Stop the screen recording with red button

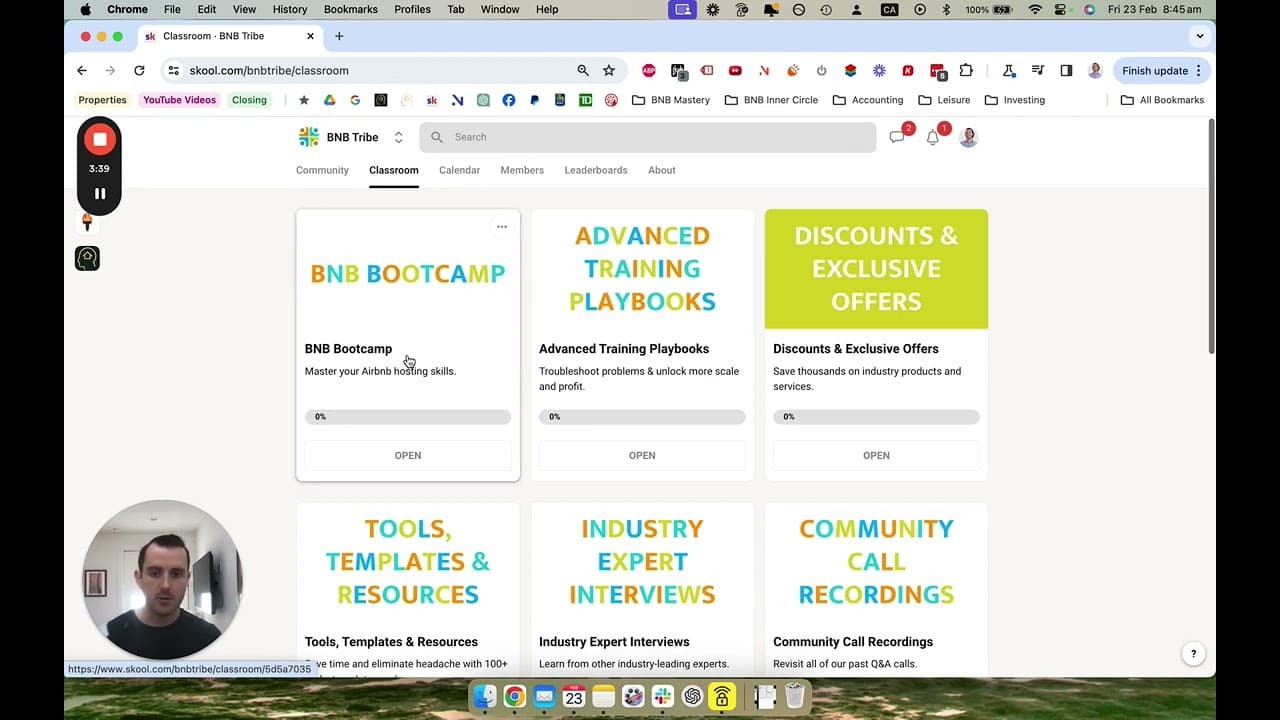pyautogui.click(x=99, y=140)
